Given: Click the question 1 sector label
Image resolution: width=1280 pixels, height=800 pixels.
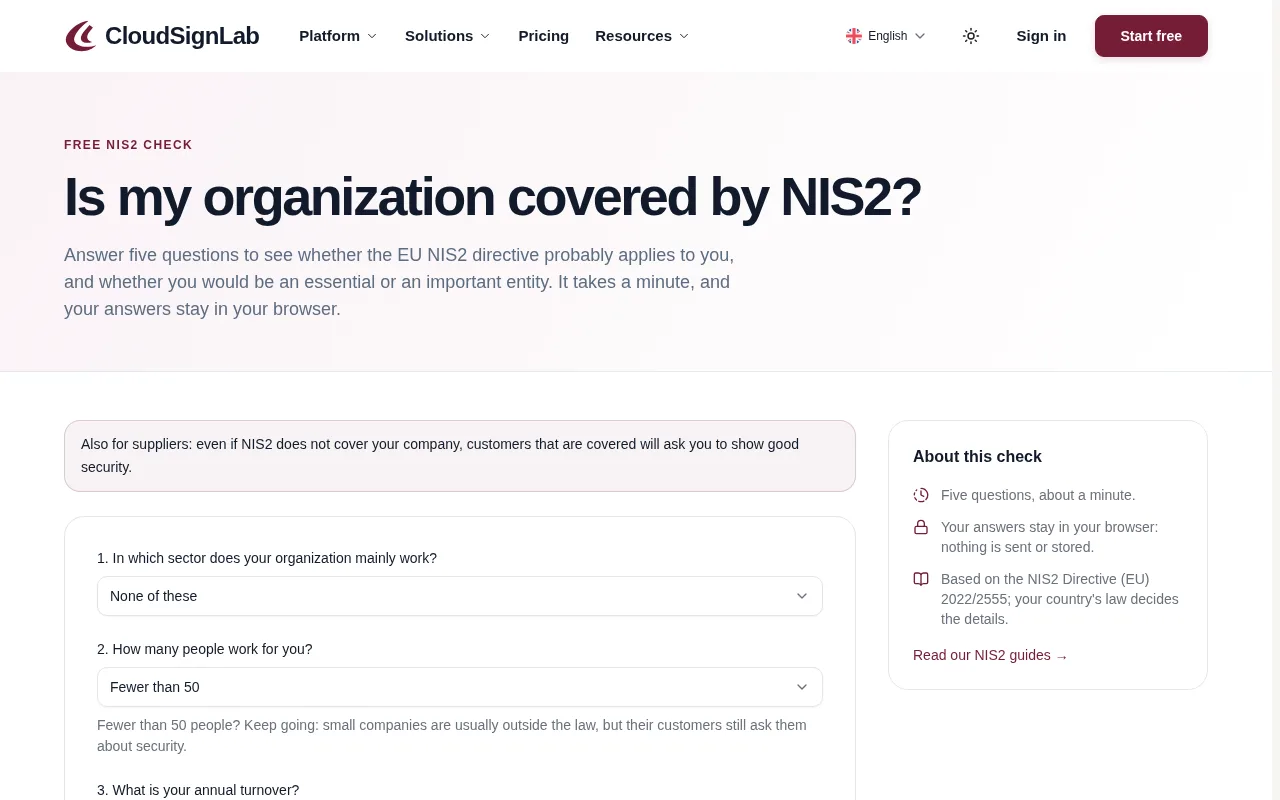Looking at the screenshot, I should 267,558.
